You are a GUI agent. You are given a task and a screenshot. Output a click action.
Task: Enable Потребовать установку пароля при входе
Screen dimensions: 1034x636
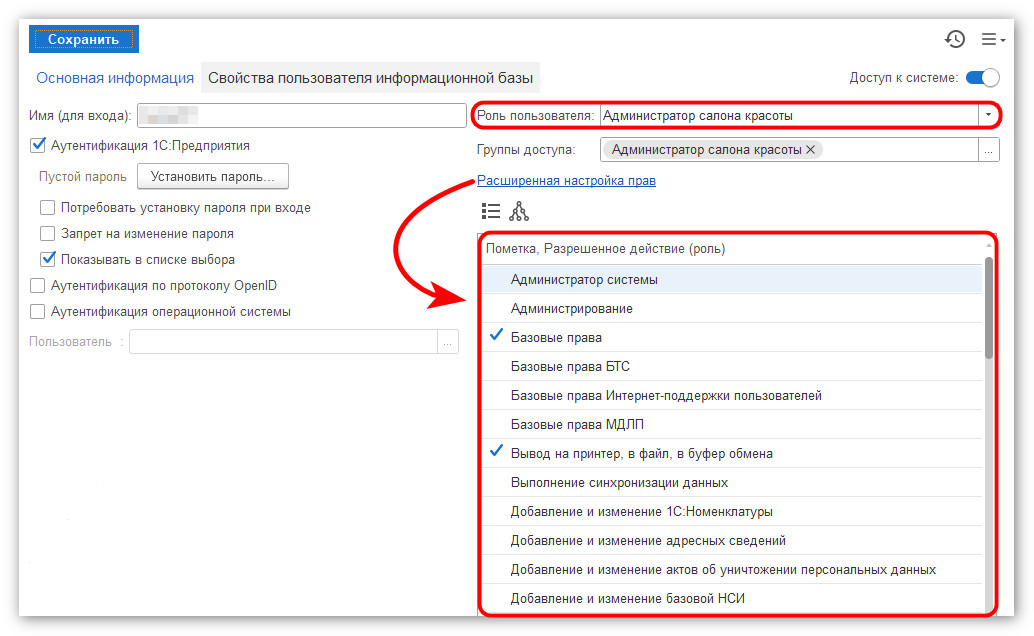[47, 208]
